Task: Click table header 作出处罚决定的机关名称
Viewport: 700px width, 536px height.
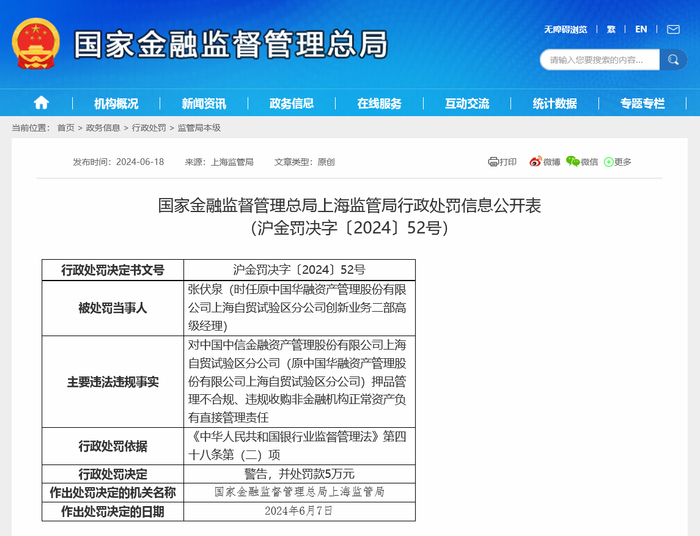Action: coord(113,493)
